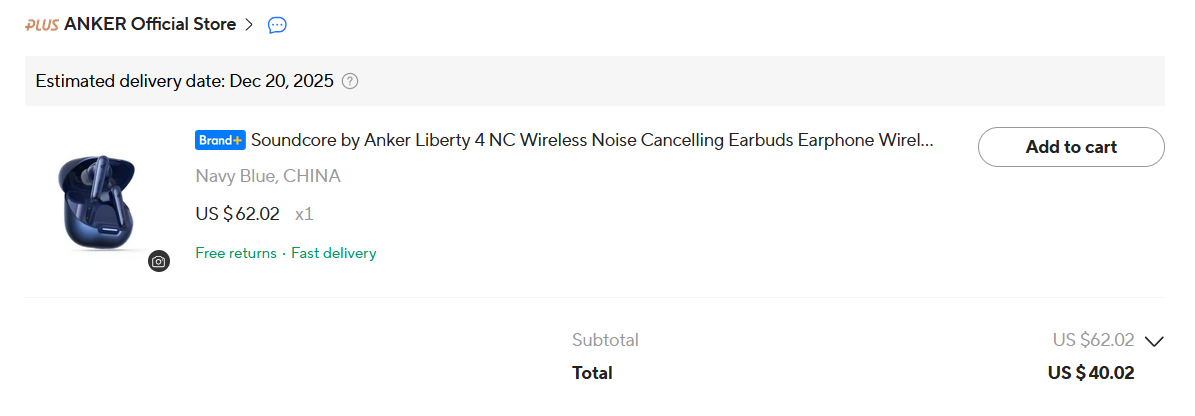1195x416 pixels.
Task: Click the x1 quantity indicator
Action: 304,213
